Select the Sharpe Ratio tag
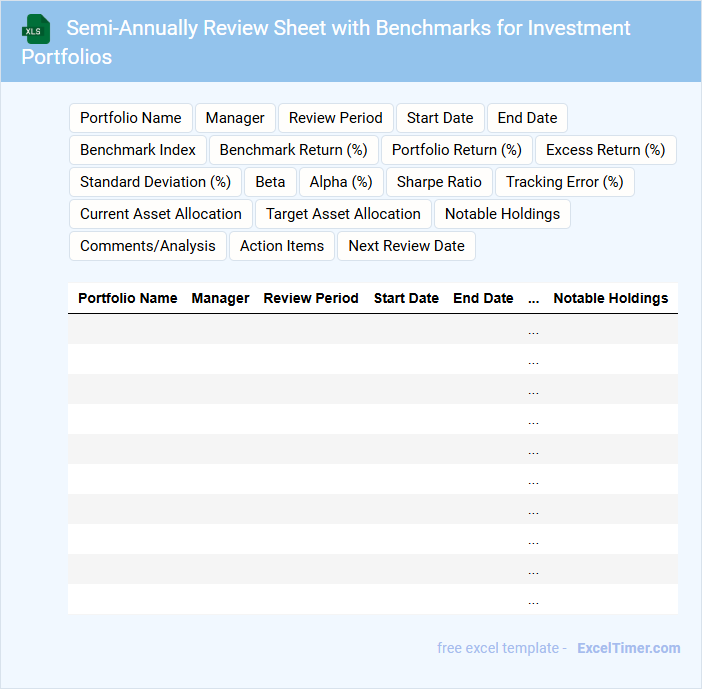 click(x=439, y=182)
